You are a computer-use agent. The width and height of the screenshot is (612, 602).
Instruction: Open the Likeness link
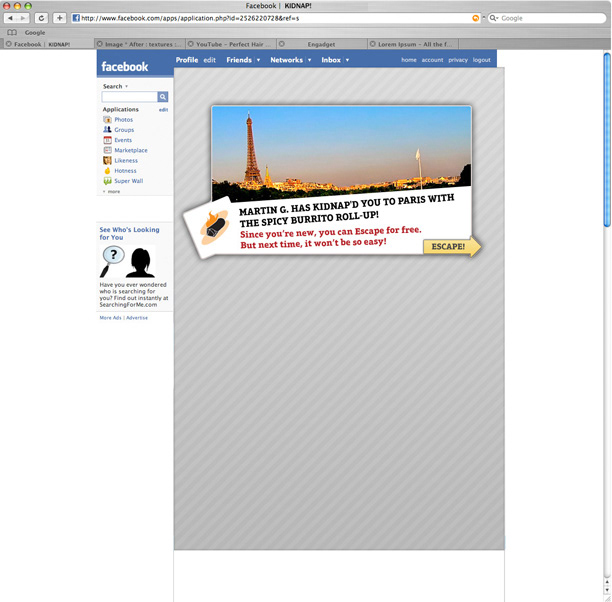126,160
